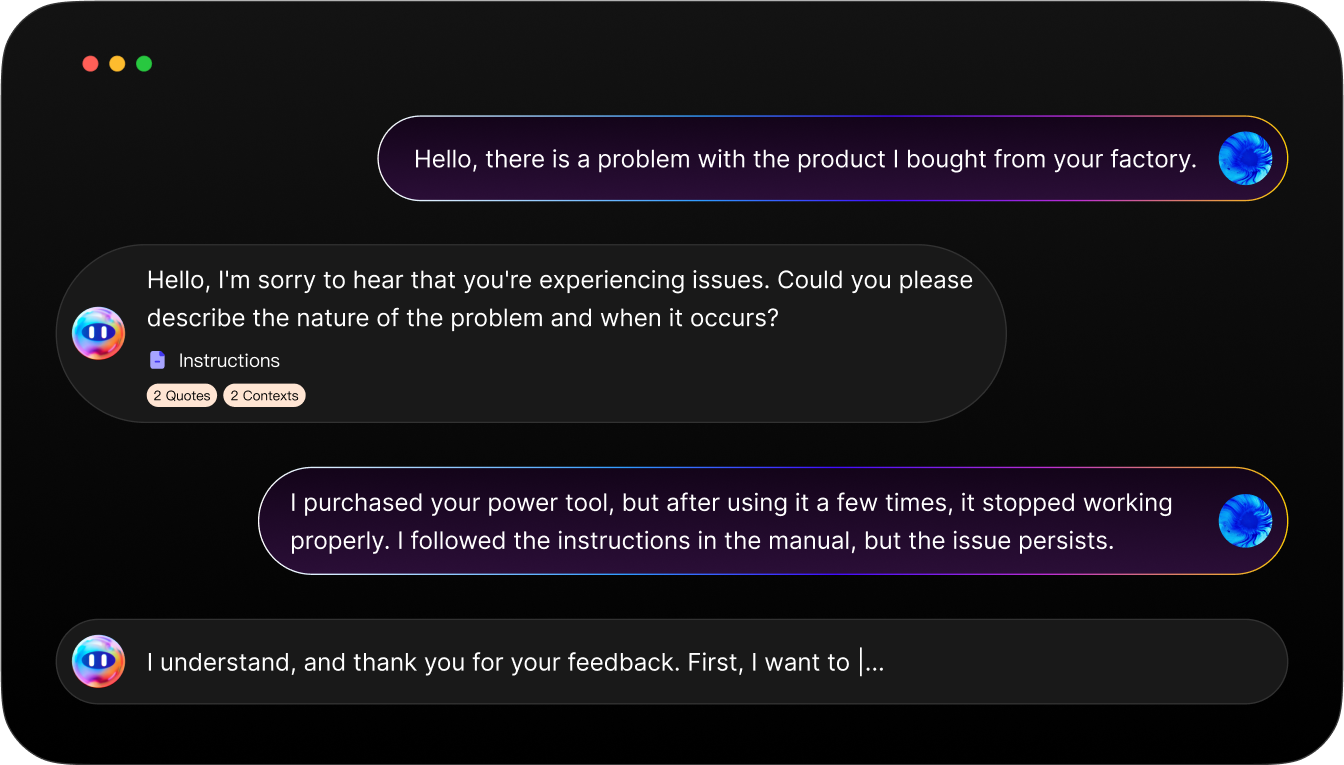The image size is (1344, 765).
Task: Open the Instructions document icon
Action: (157, 360)
